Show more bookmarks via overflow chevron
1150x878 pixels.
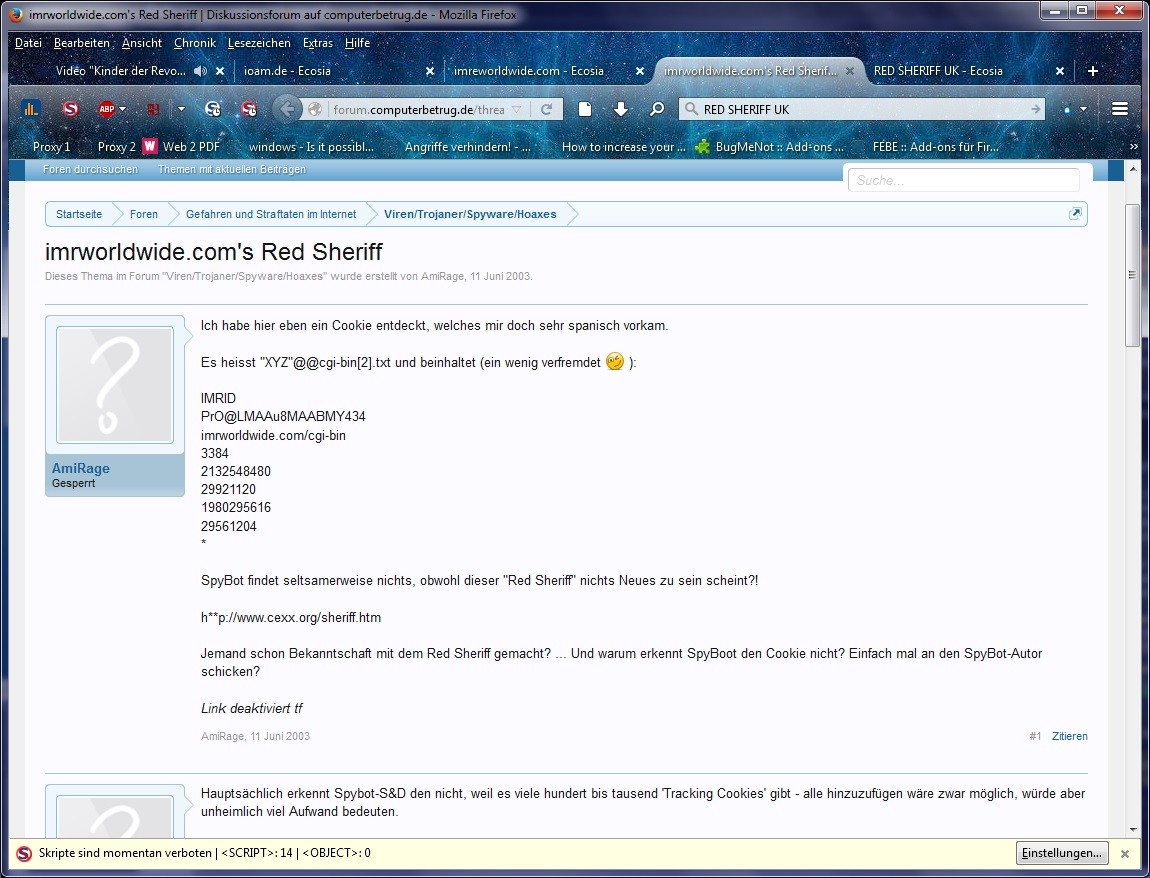coord(1134,146)
